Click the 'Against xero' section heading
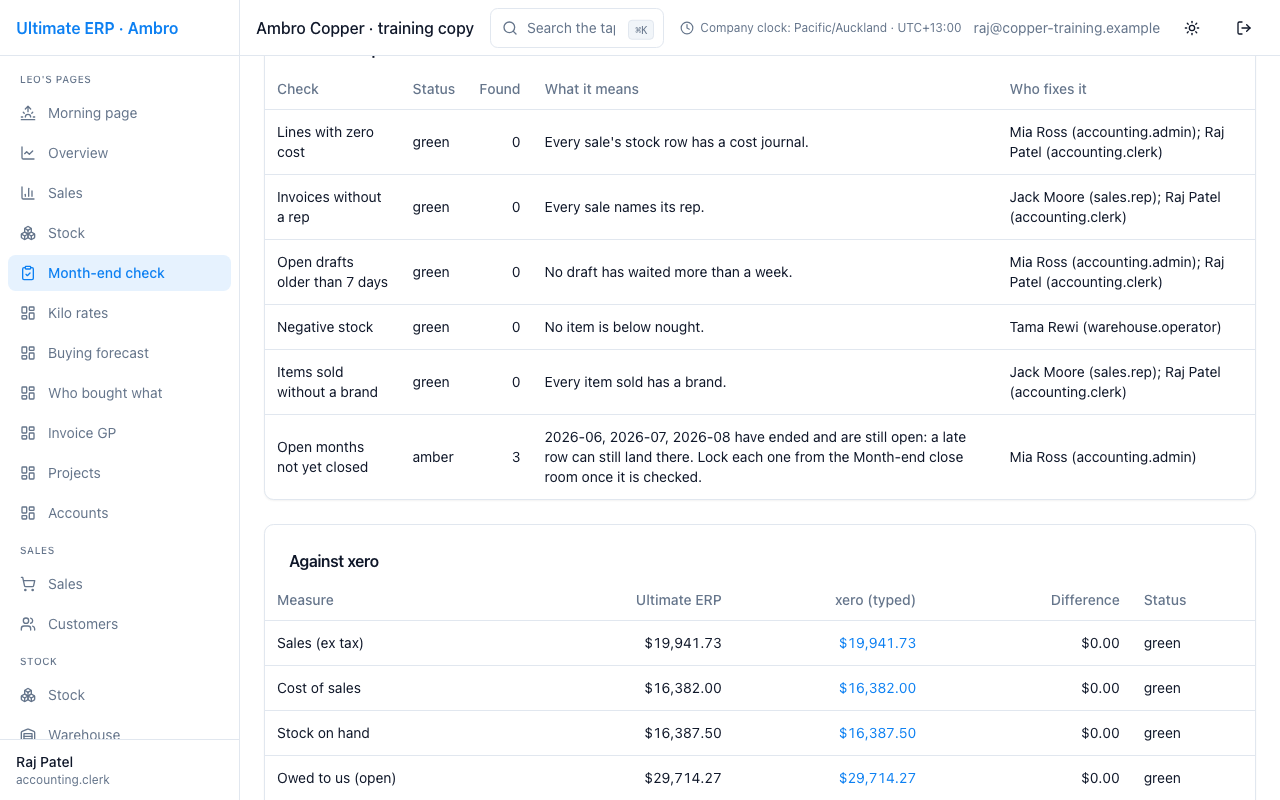This screenshot has height=800, width=1280. pos(334,561)
